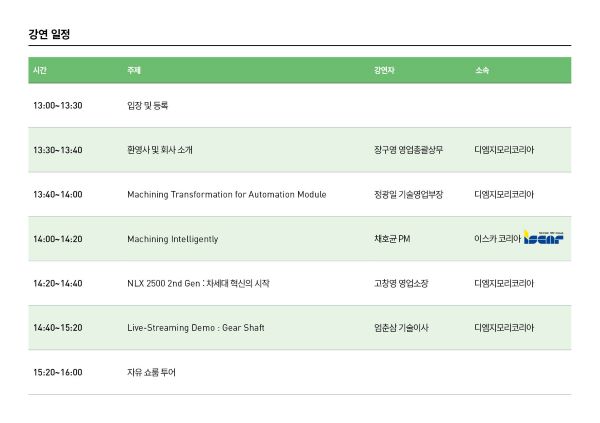Click speaker 임춘삼 기술이사
This screenshot has width=600, height=423.
coord(401,328)
